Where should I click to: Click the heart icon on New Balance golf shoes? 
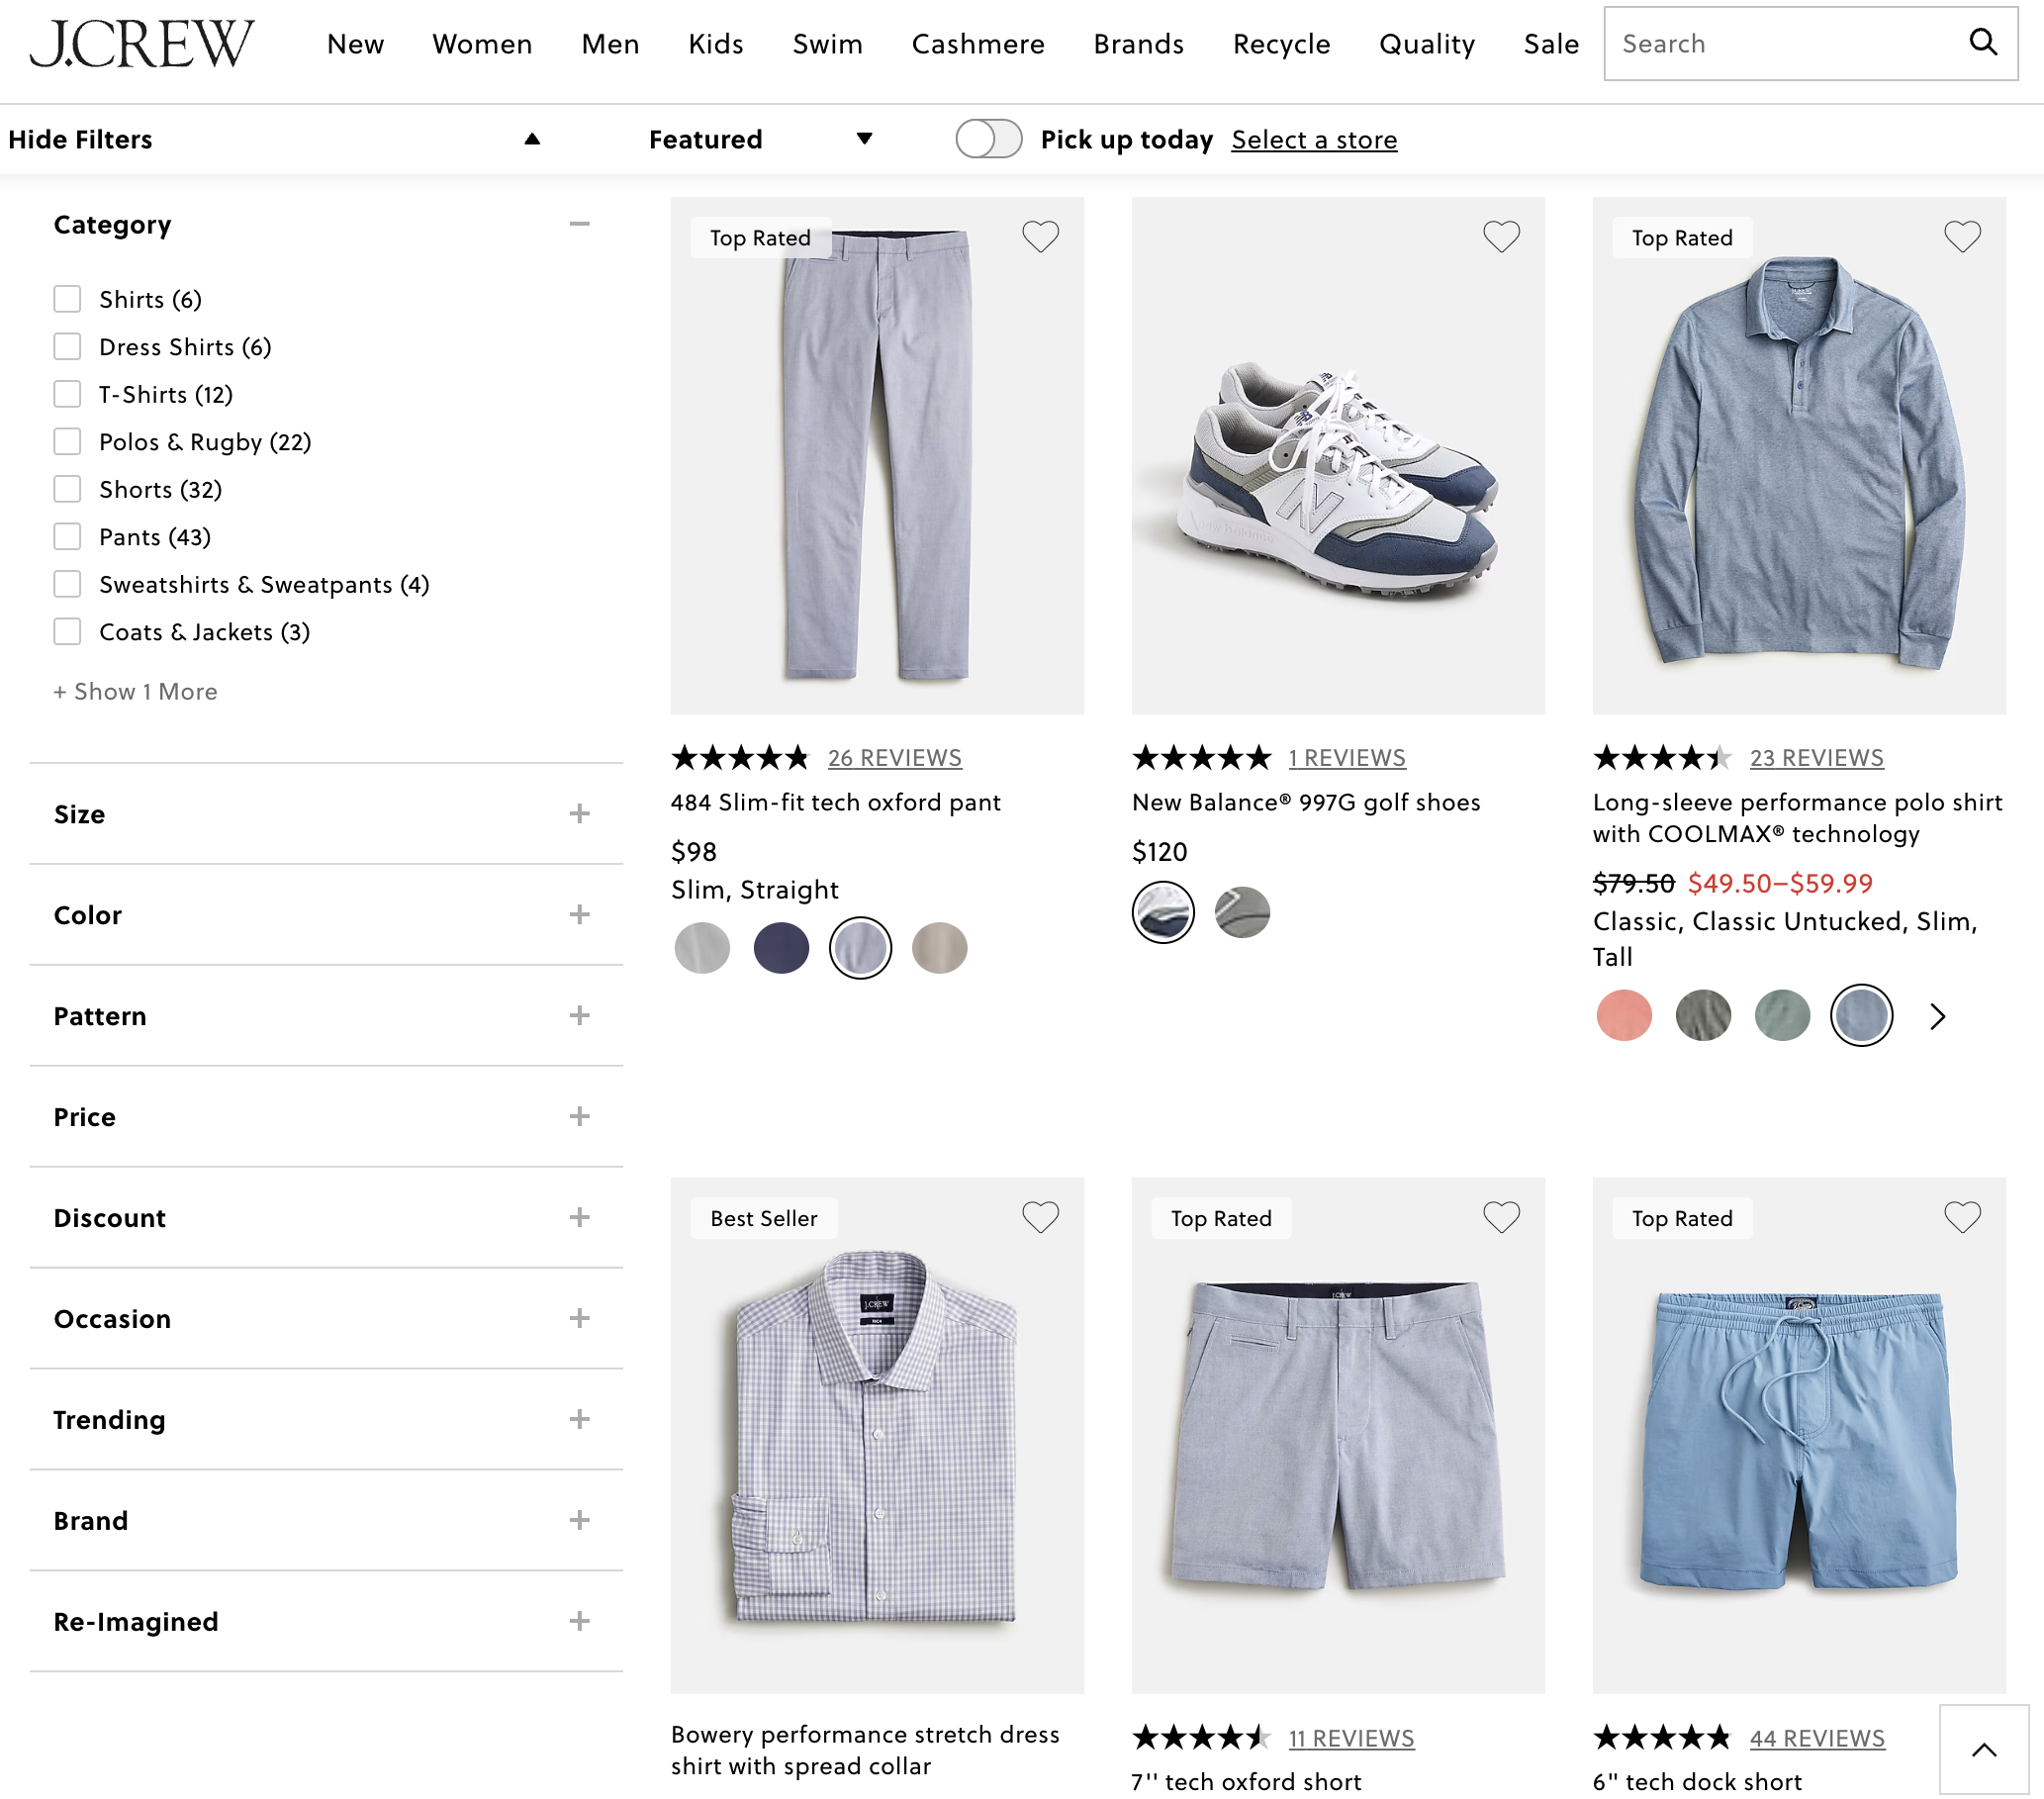(1501, 236)
